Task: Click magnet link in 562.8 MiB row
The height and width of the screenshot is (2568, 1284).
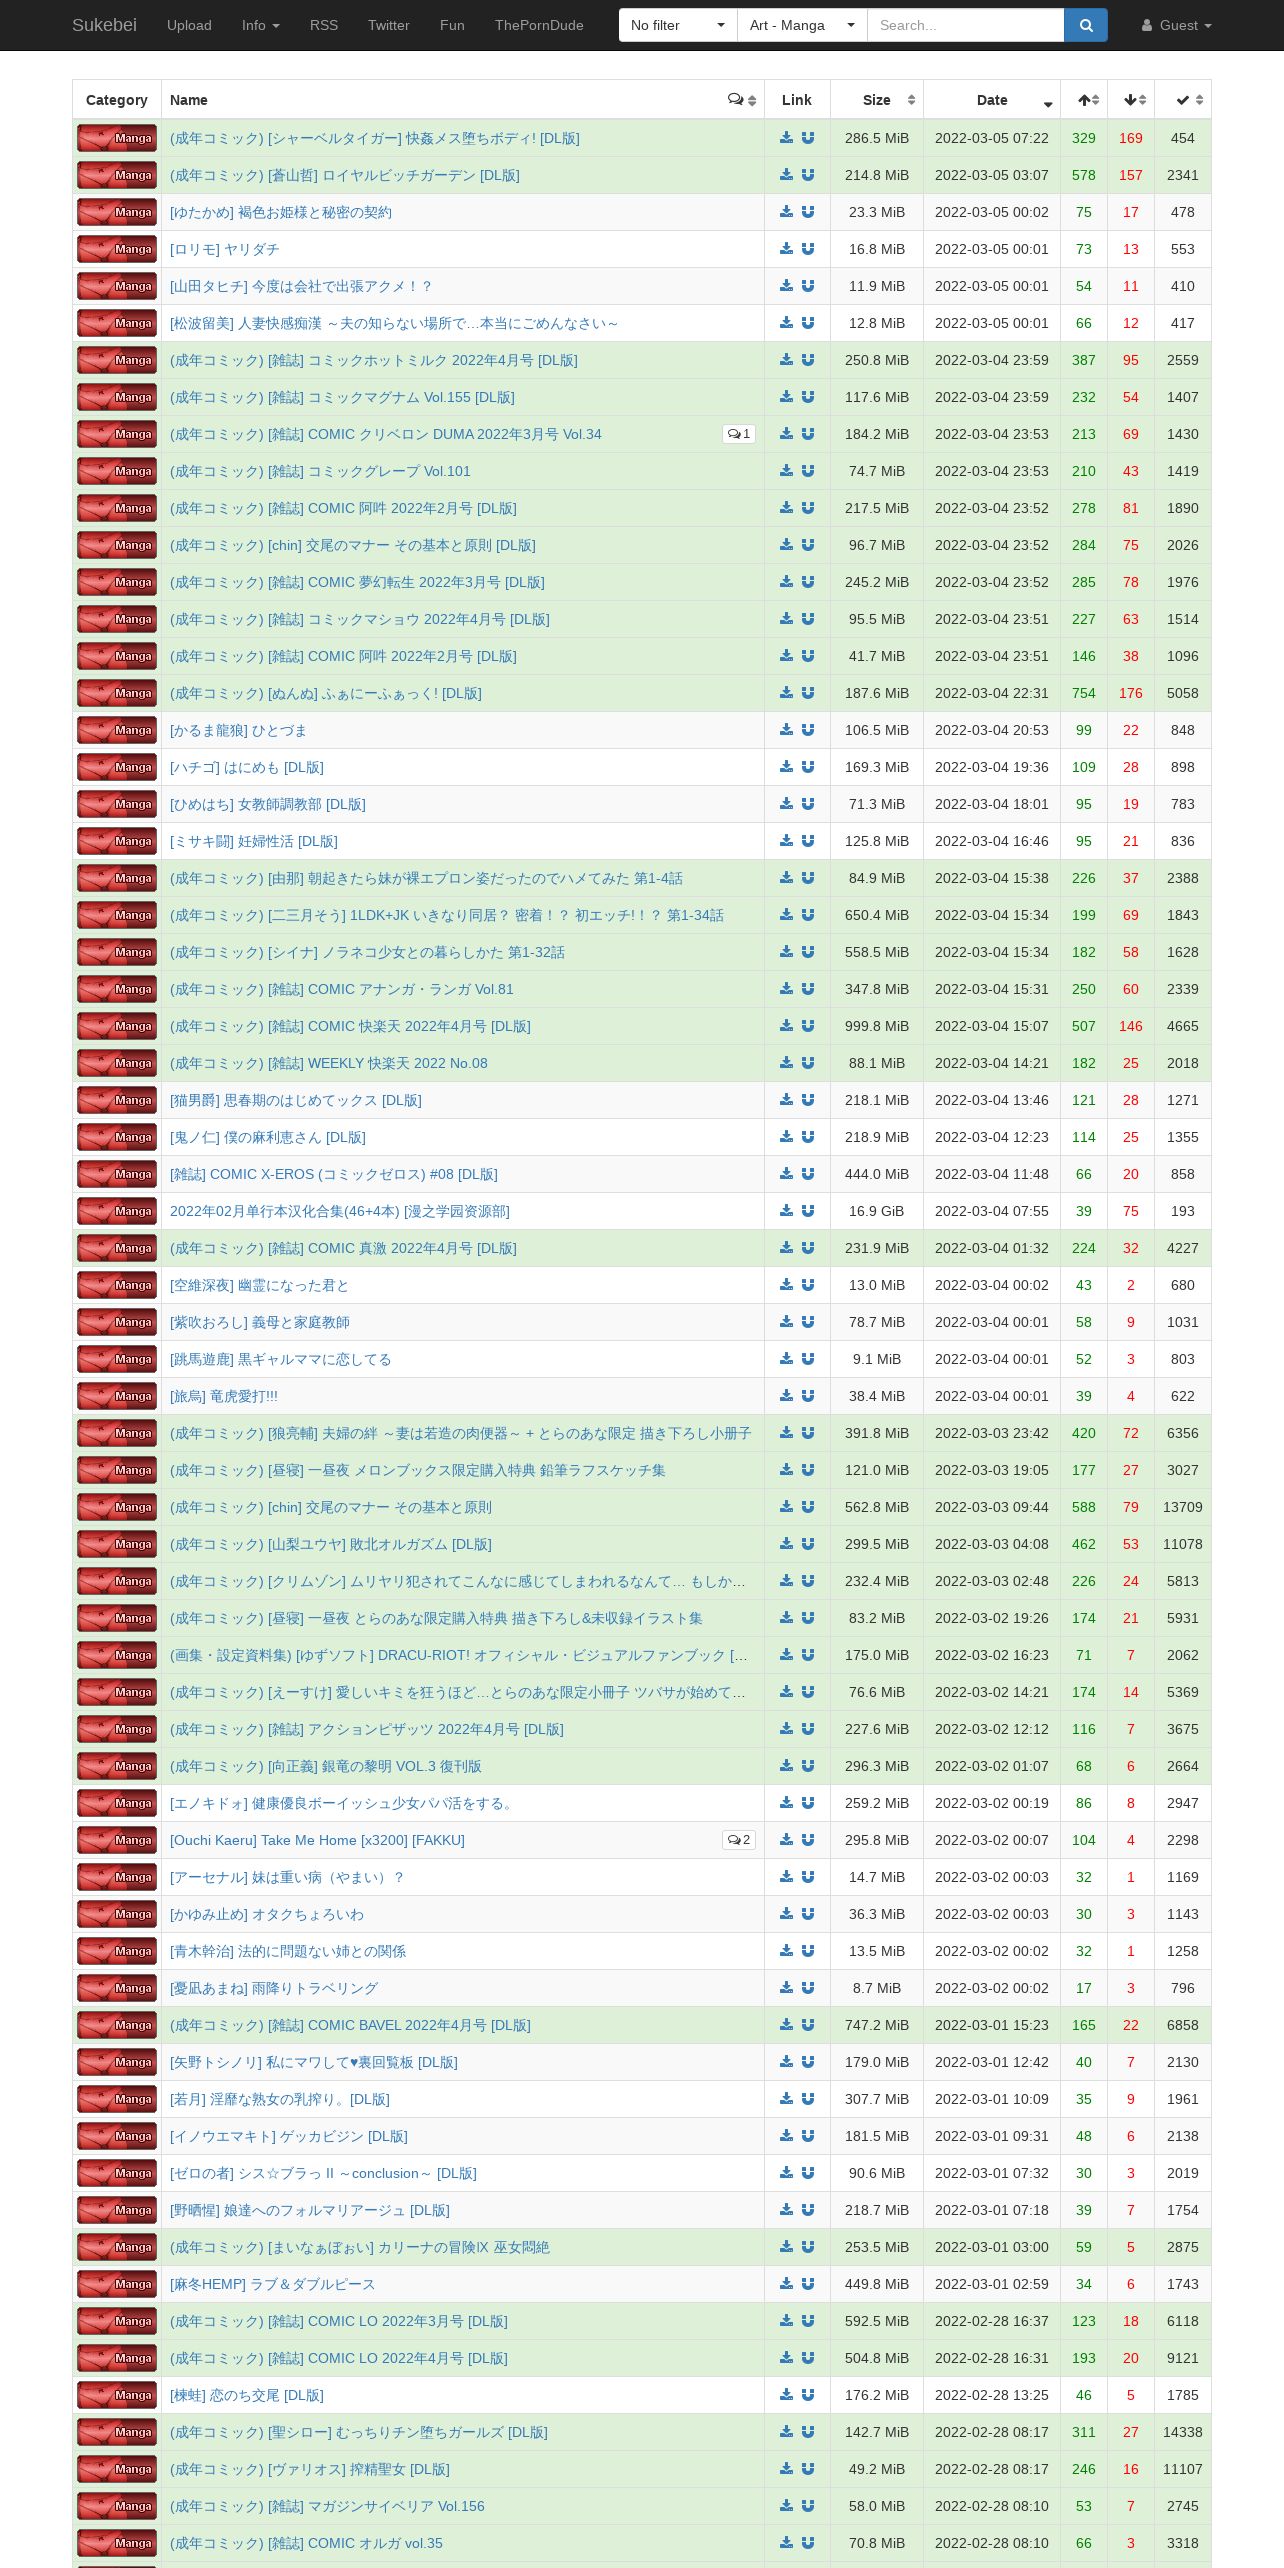Action: click(x=808, y=1507)
